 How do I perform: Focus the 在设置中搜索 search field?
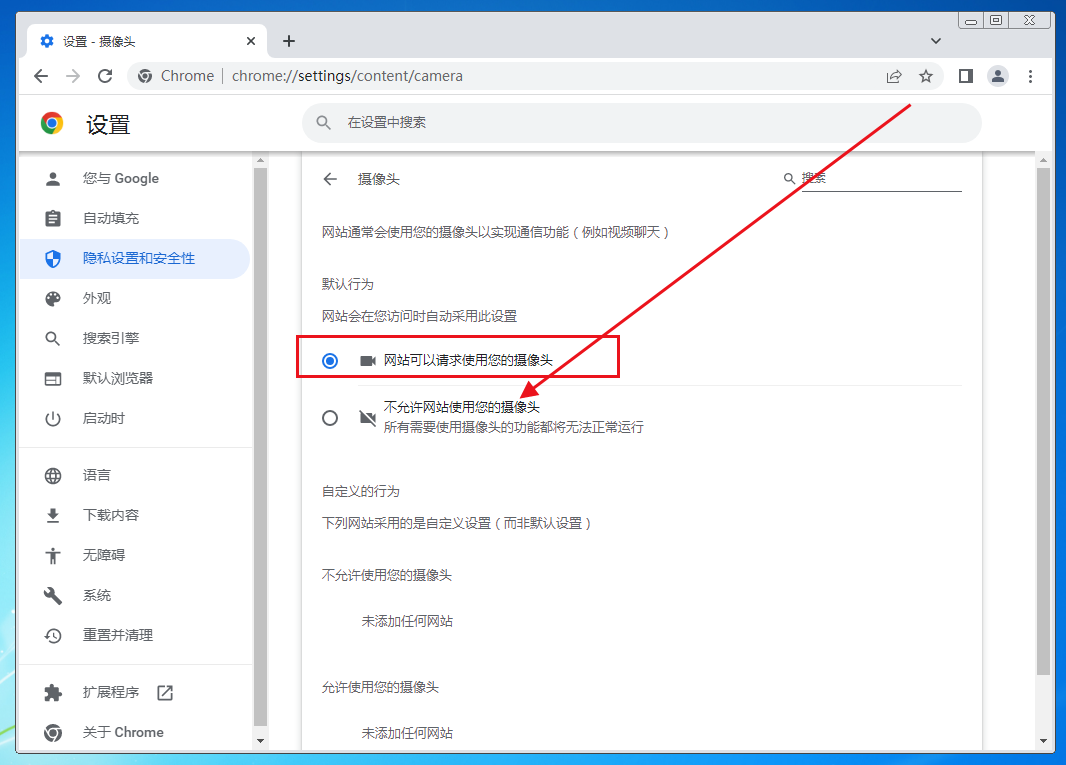point(642,123)
